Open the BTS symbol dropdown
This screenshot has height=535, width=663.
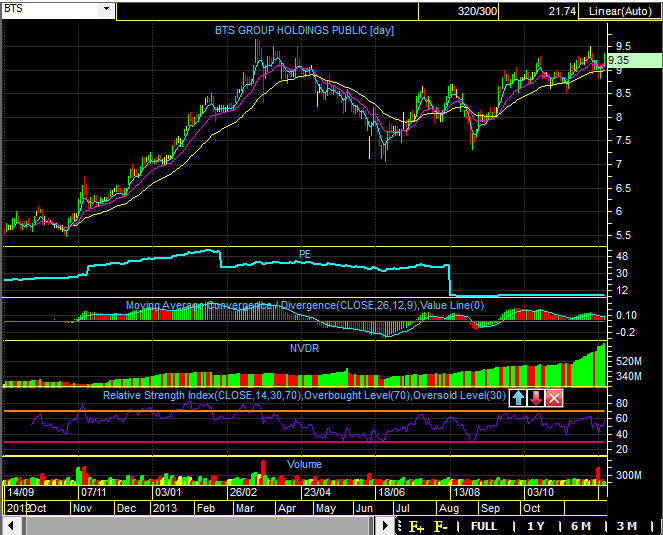tap(107, 9)
